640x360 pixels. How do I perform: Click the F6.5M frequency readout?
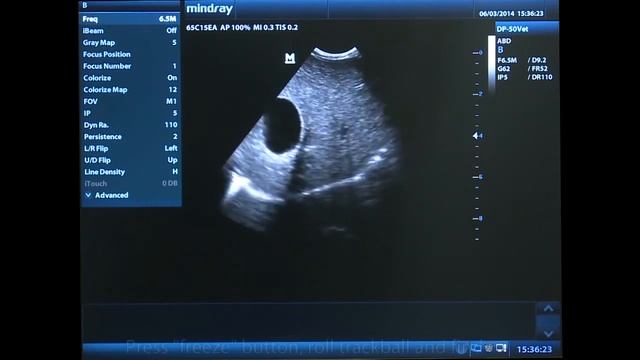[x=507, y=60]
